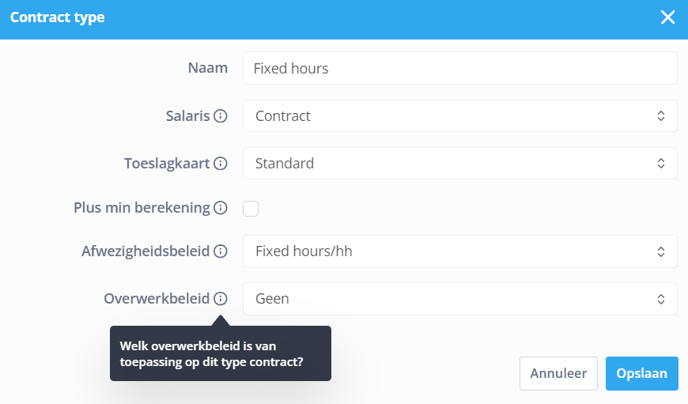
Task: Show info for Plus min berekening
Action: 220,207
